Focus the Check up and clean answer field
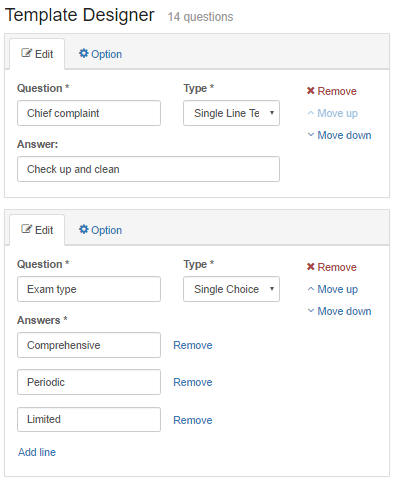395x480 pixels. (148, 169)
